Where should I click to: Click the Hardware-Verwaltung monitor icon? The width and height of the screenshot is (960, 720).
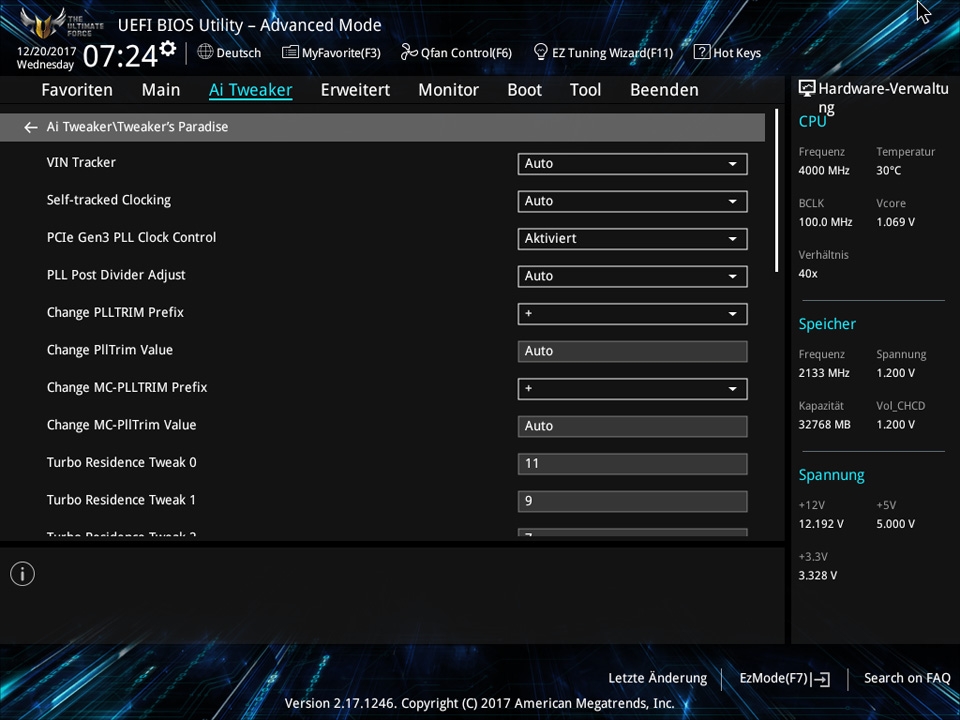[807, 89]
